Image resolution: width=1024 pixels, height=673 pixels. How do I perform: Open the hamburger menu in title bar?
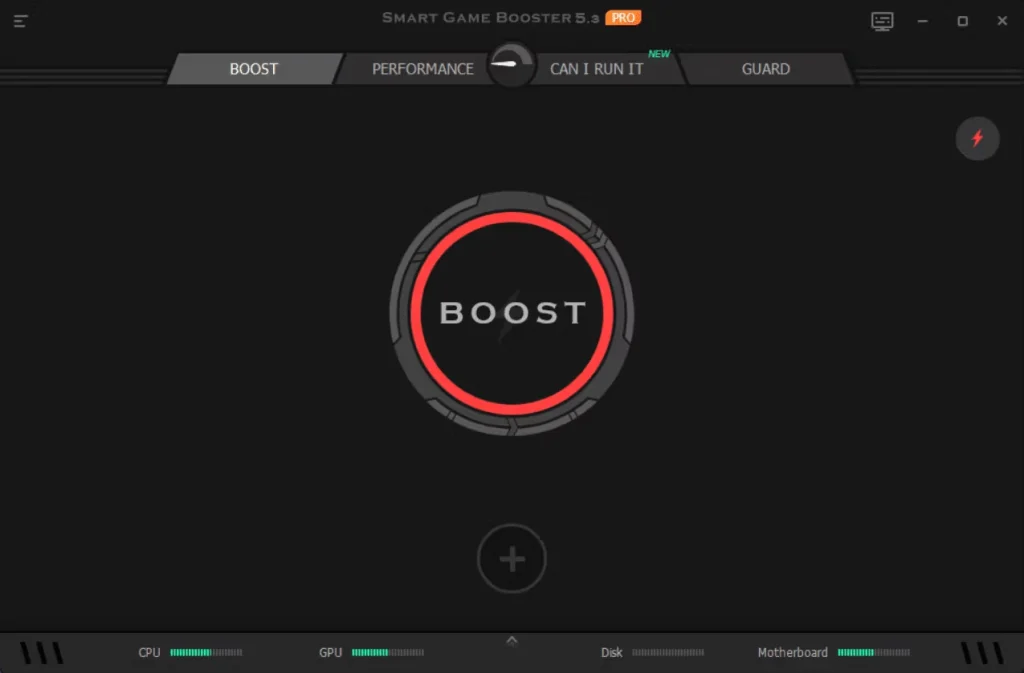[21, 21]
